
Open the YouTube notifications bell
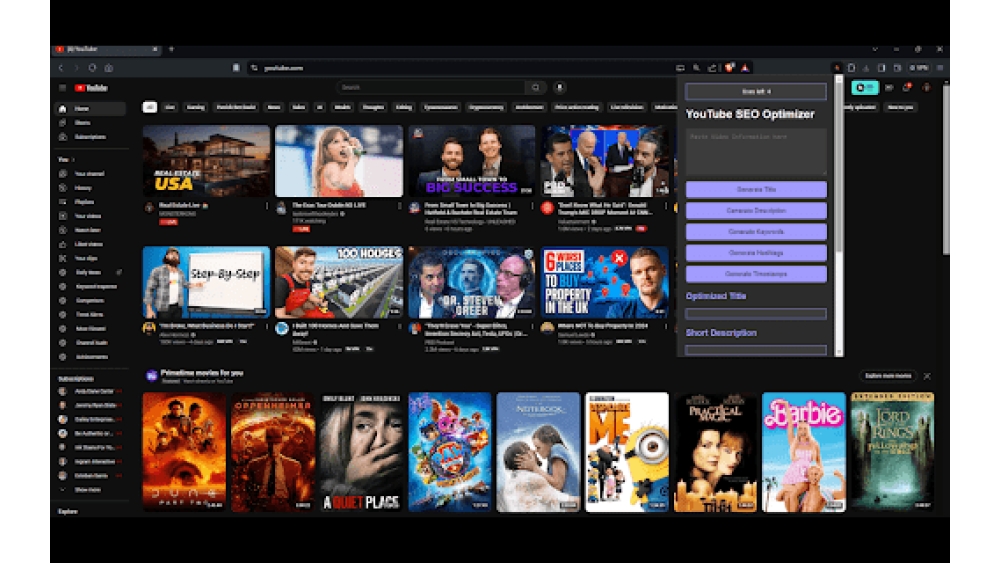pyautogui.click(x=906, y=87)
